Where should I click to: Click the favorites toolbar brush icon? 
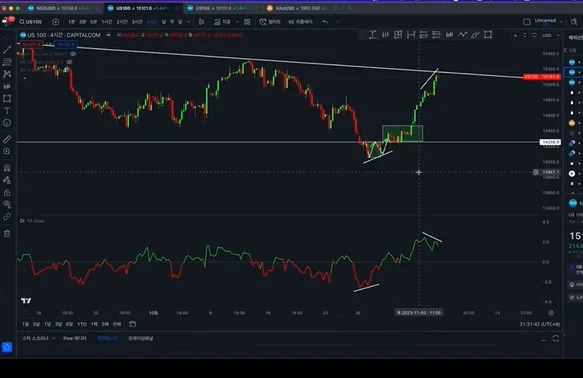click(475, 35)
